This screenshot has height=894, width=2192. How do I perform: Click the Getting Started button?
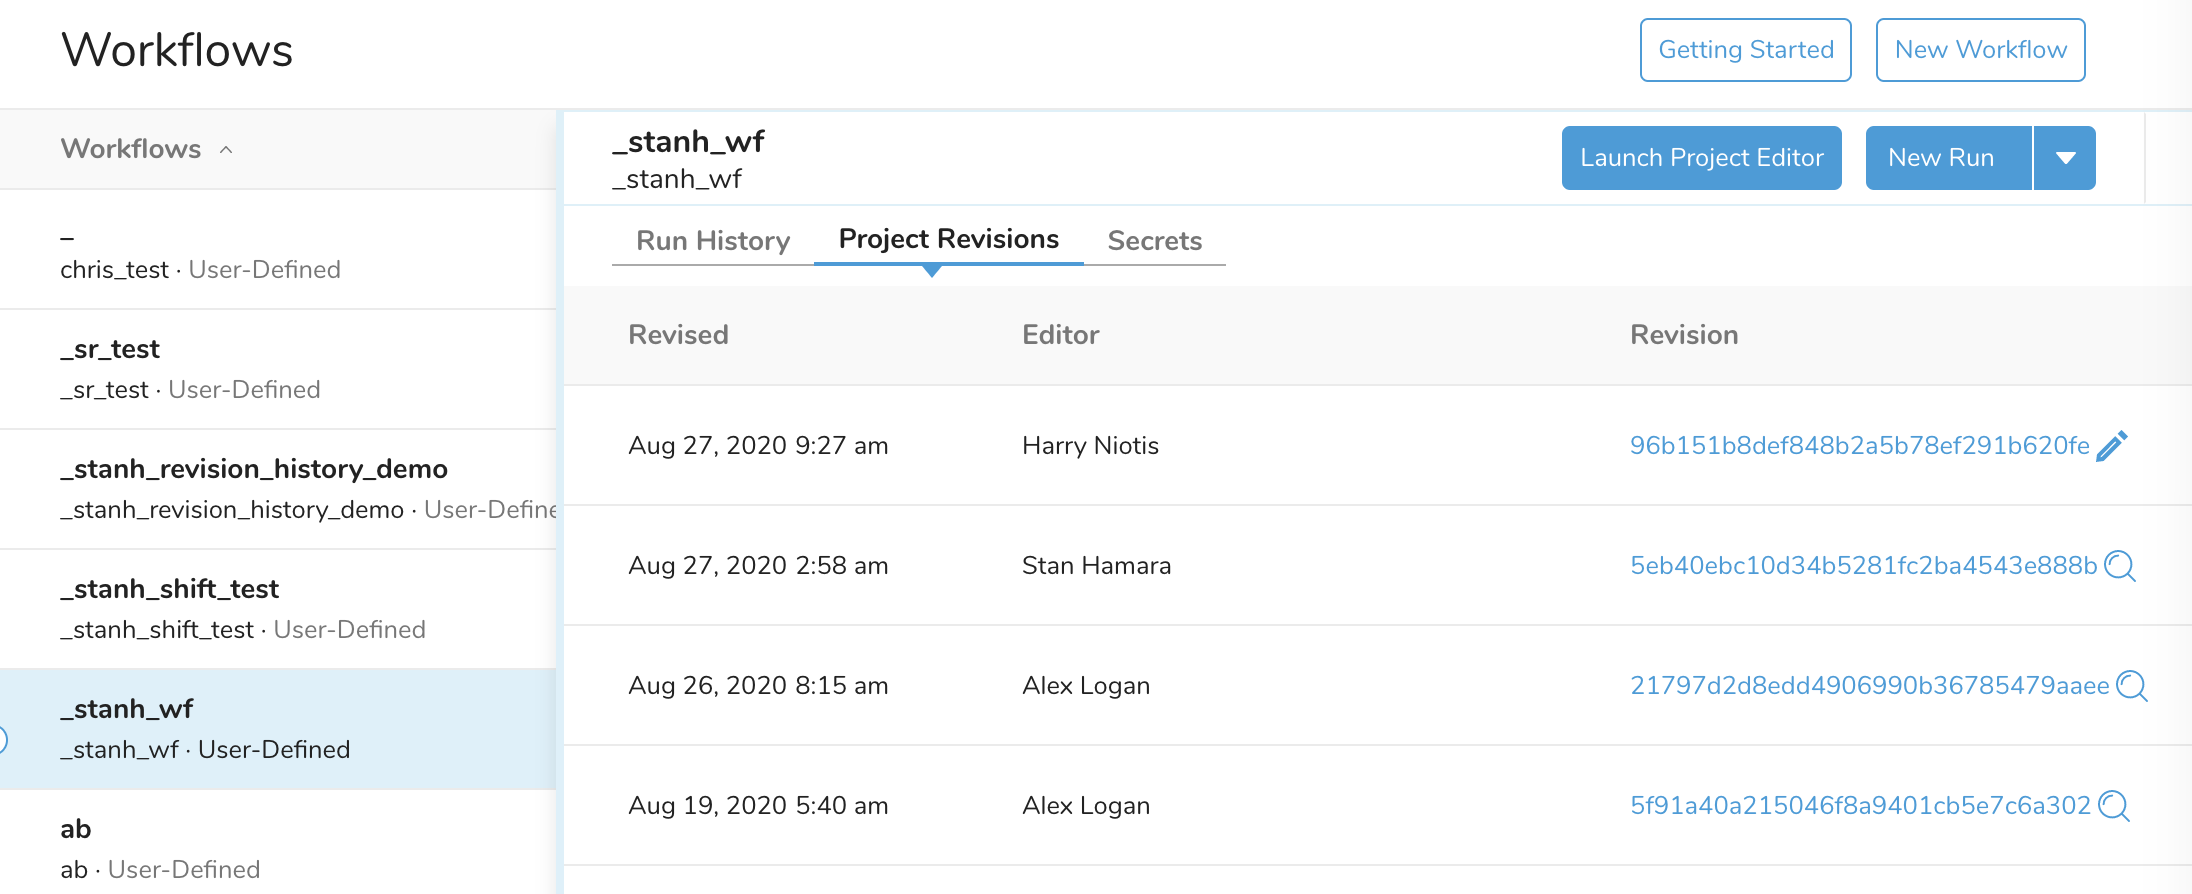[x=1745, y=50]
